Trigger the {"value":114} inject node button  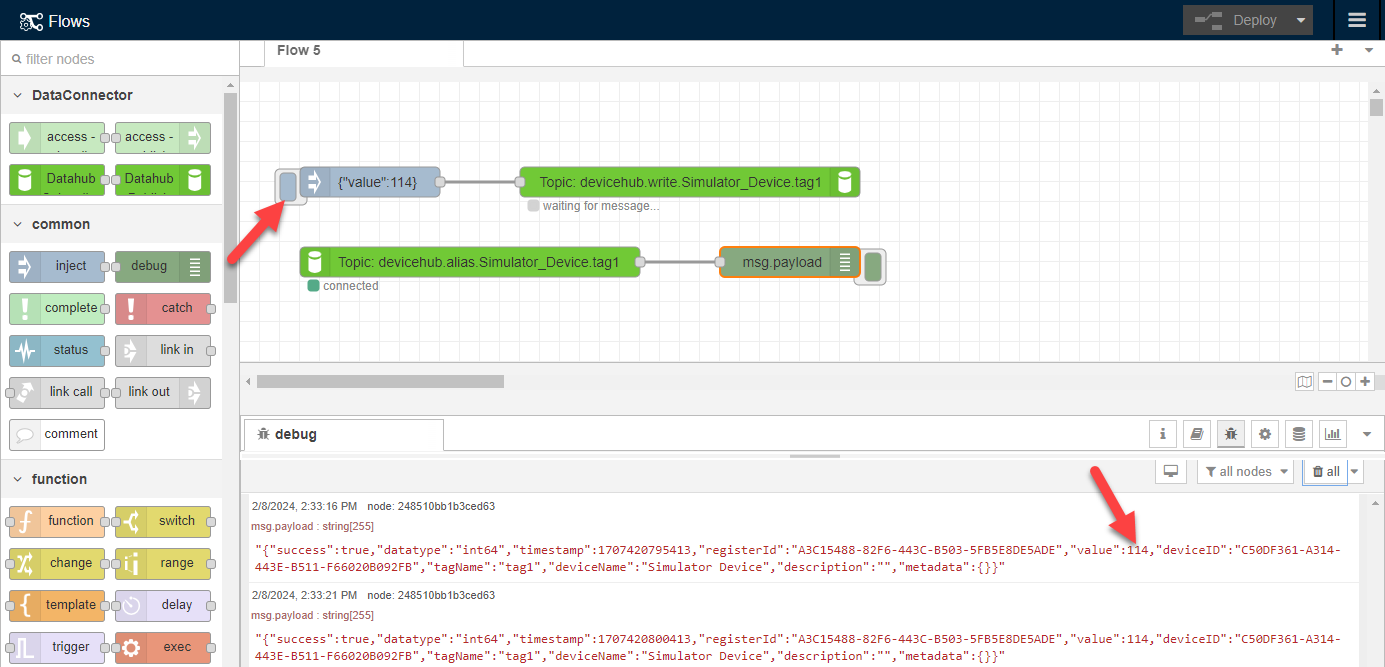click(x=287, y=184)
